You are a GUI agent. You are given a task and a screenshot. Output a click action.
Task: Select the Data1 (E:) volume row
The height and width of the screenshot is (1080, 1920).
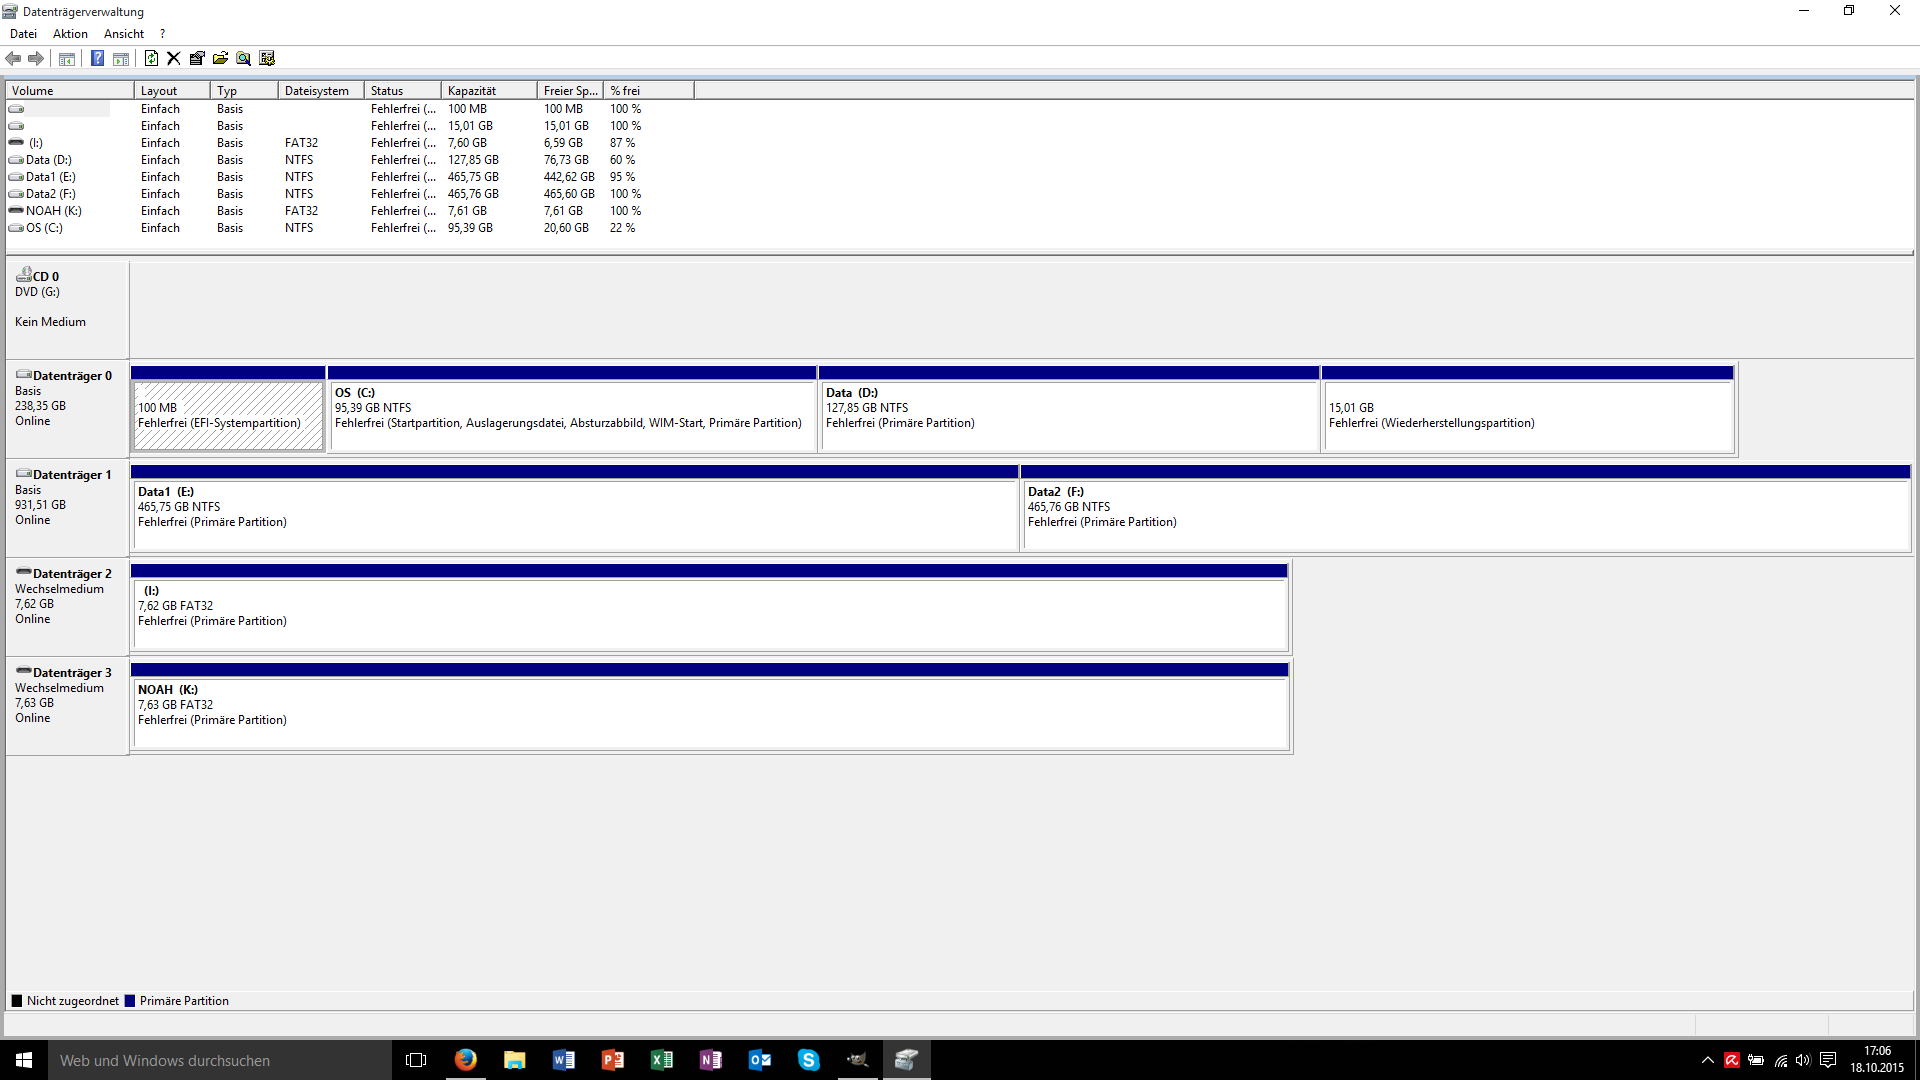pyautogui.click(x=51, y=177)
